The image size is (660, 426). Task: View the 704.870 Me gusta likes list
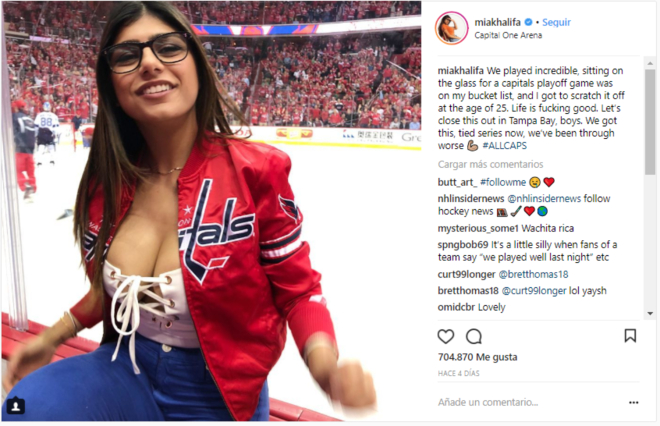tap(477, 357)
